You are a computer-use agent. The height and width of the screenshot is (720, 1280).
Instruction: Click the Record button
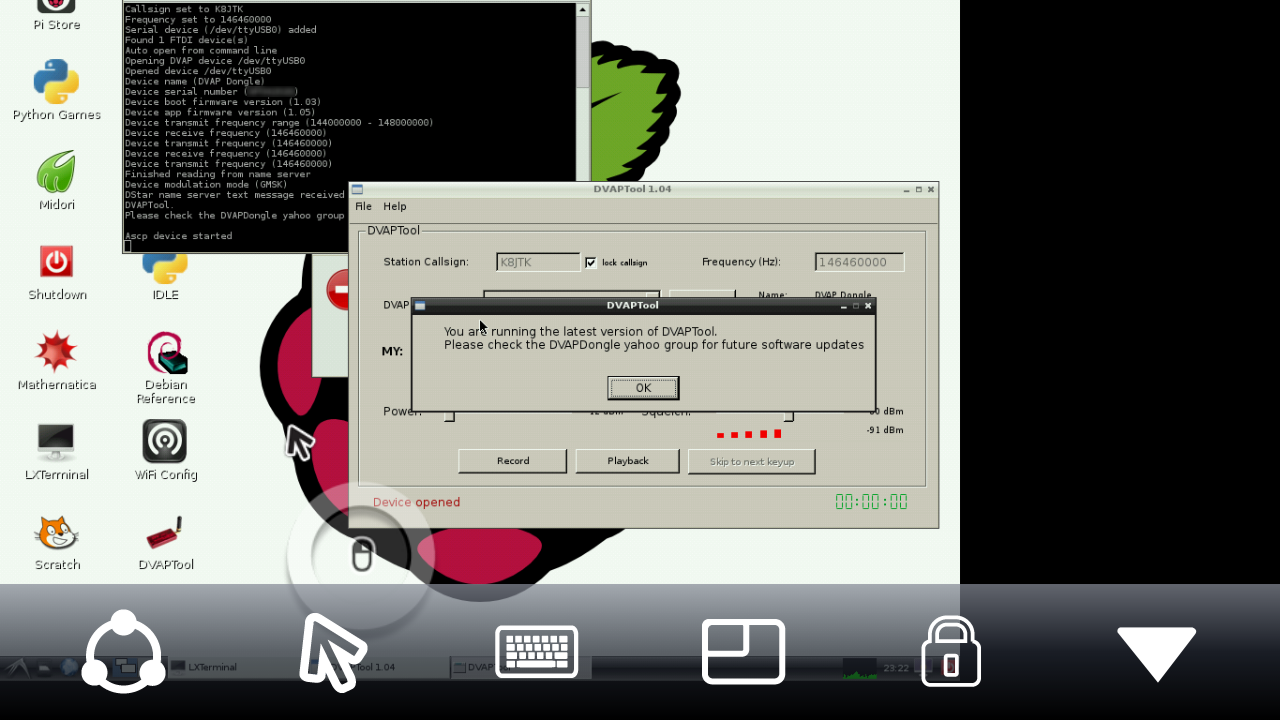point(512,461)
